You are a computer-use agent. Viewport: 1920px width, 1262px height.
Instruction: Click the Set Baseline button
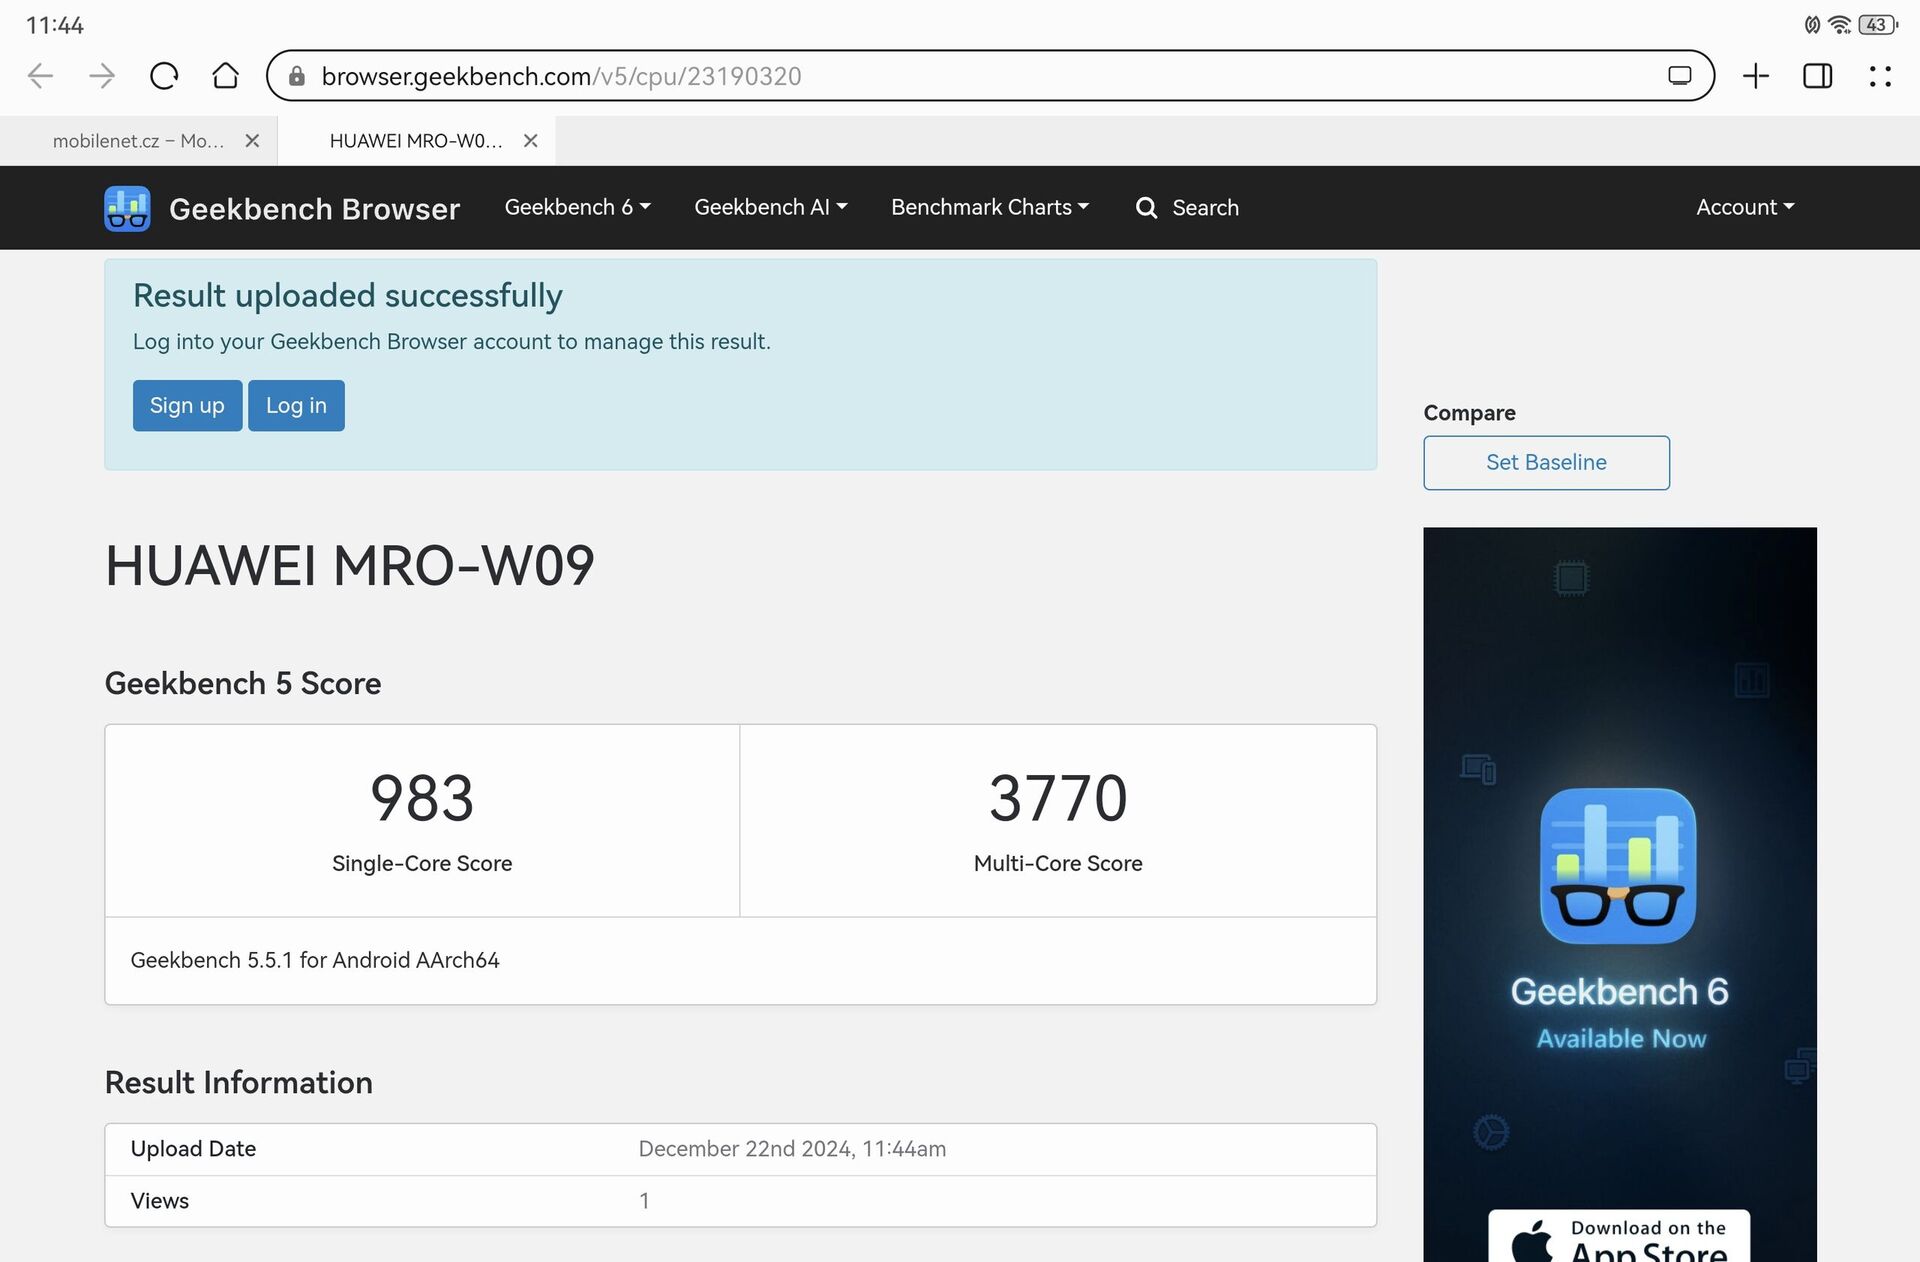pos(1547,462)
